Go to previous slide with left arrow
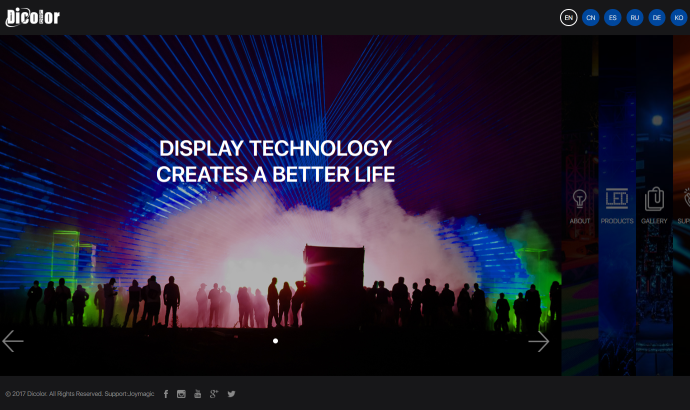This screenshot has width=690, height=410. pos(13,341)
